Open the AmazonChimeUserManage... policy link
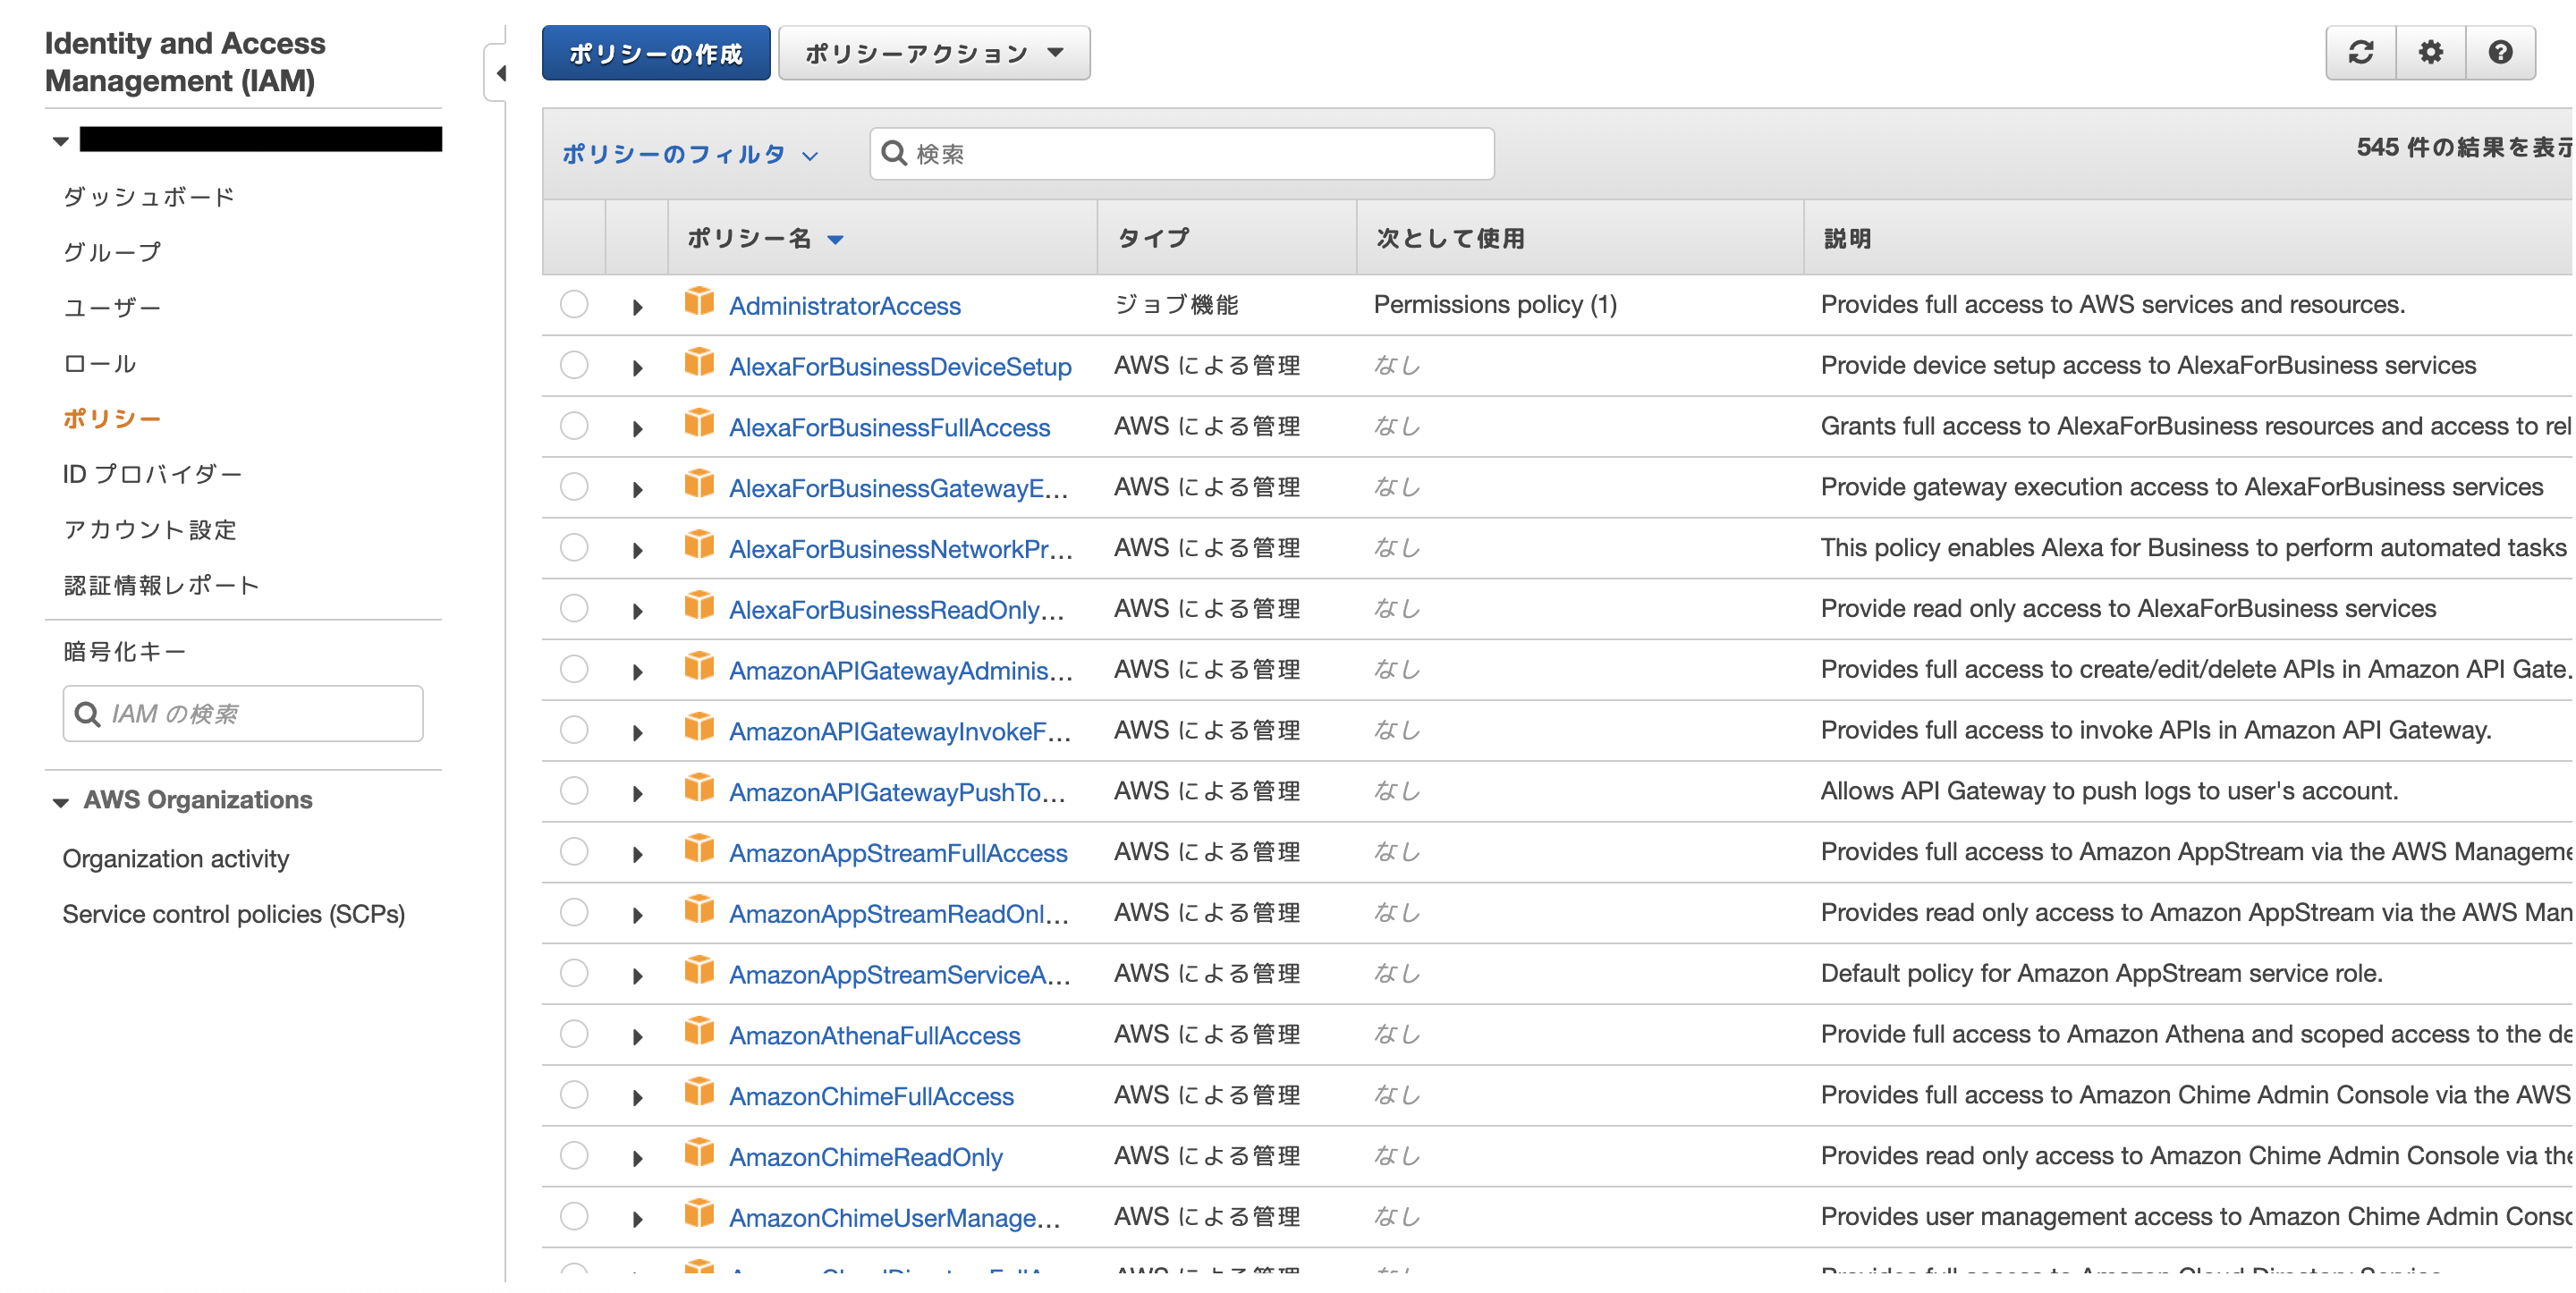 [894, 1217]
